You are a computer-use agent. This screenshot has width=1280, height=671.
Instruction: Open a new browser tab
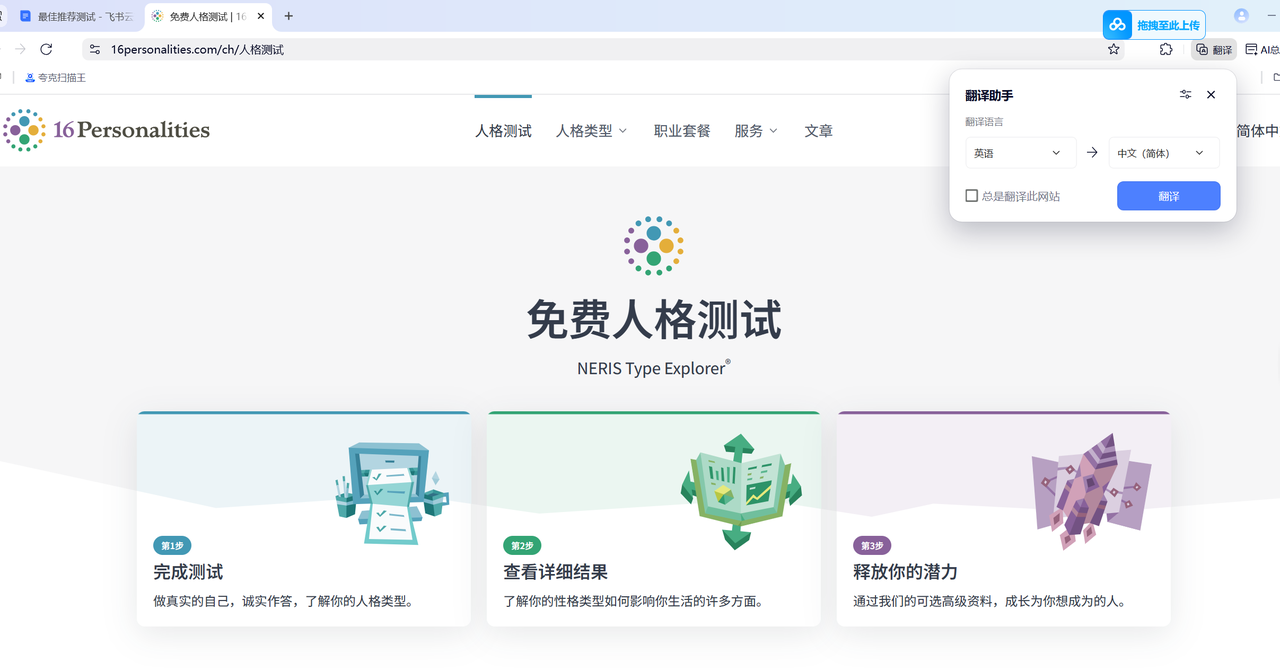[x=289, y=16]
